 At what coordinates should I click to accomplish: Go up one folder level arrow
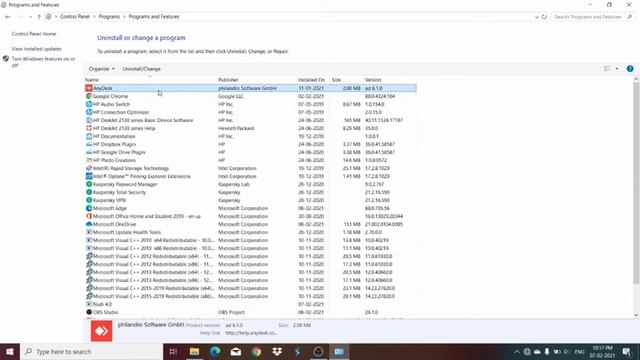tap(39, 17)
